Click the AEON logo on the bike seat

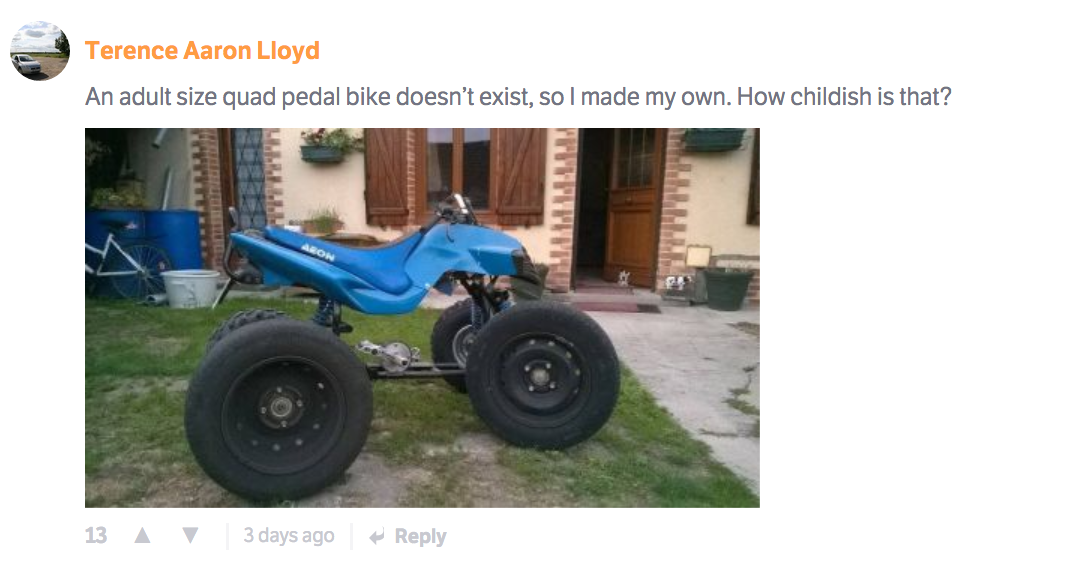click(317, 252)
